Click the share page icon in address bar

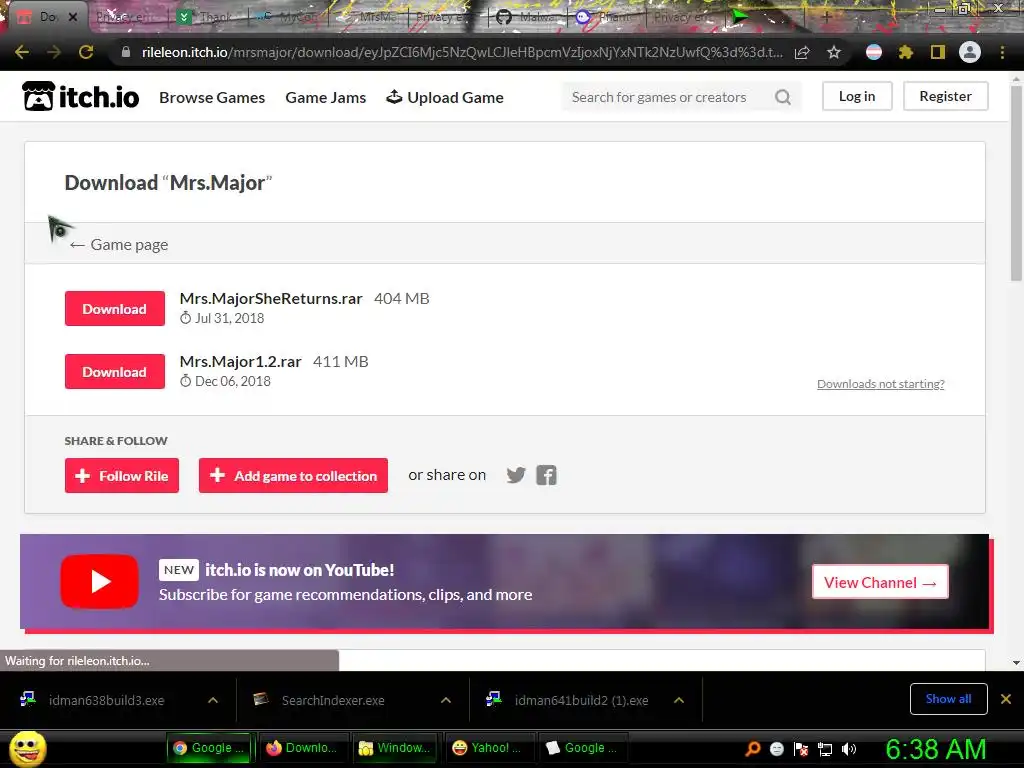click(x=802, y=52)
